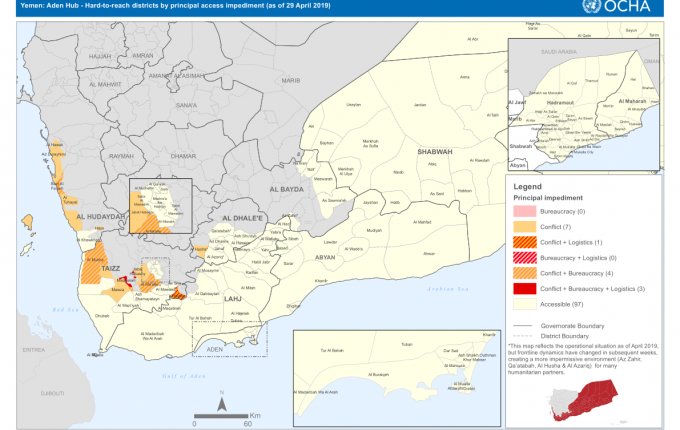Click the Conflict + Logistics (1) hatched swatch
Screen dimensions: 680x430
[x=527, y=243]
